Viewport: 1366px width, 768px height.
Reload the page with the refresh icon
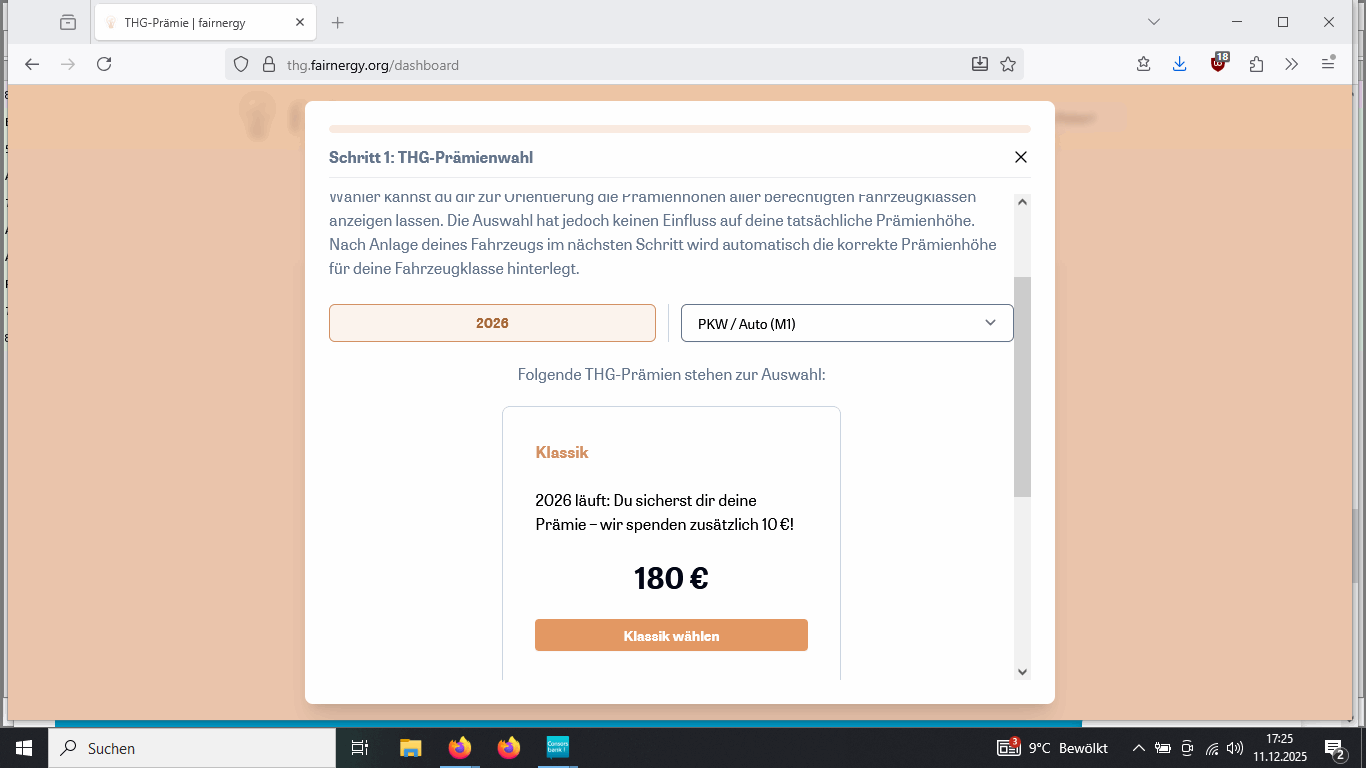[x=104, y=64]
